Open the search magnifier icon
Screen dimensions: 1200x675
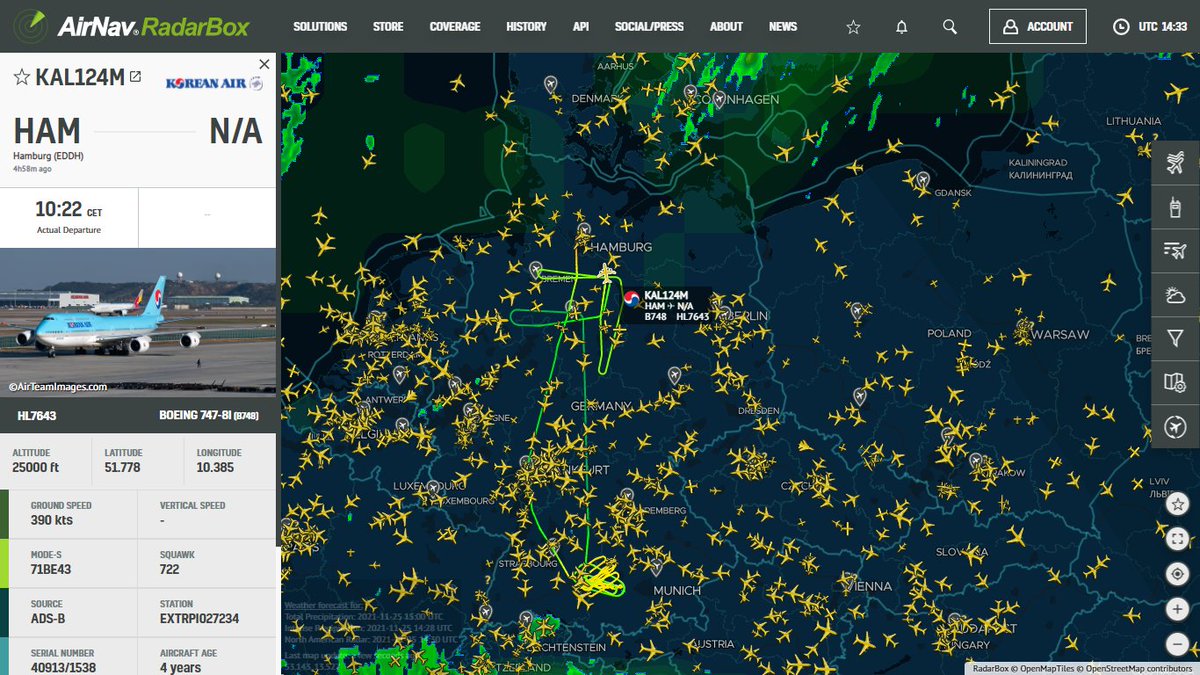pos(950,27)
